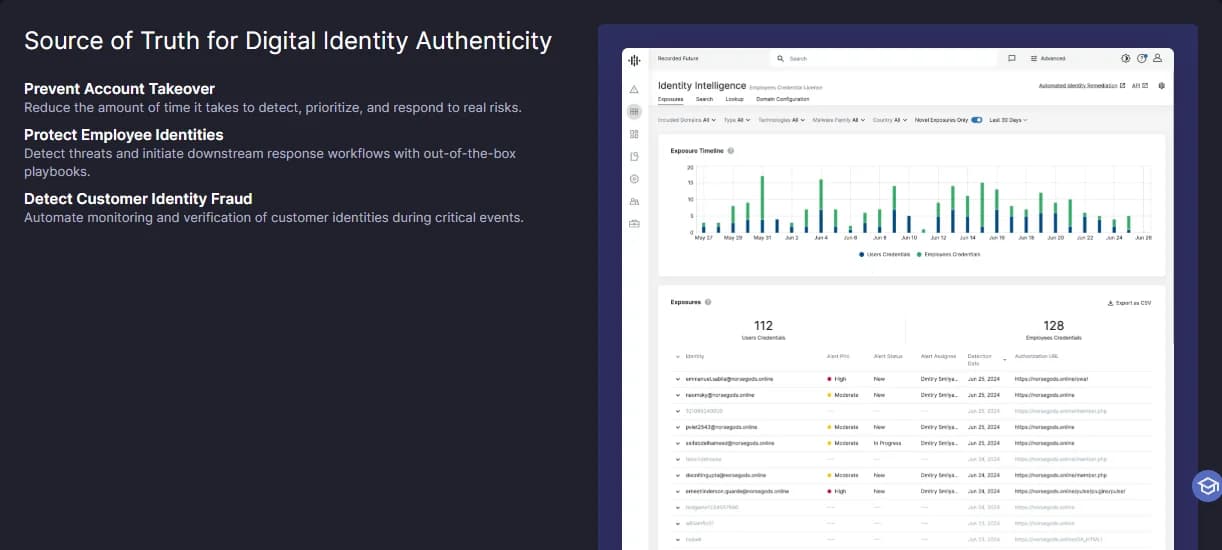Switch to the Exposures tab
Viewport: 1222px width, 550px height.
point(670,99)
